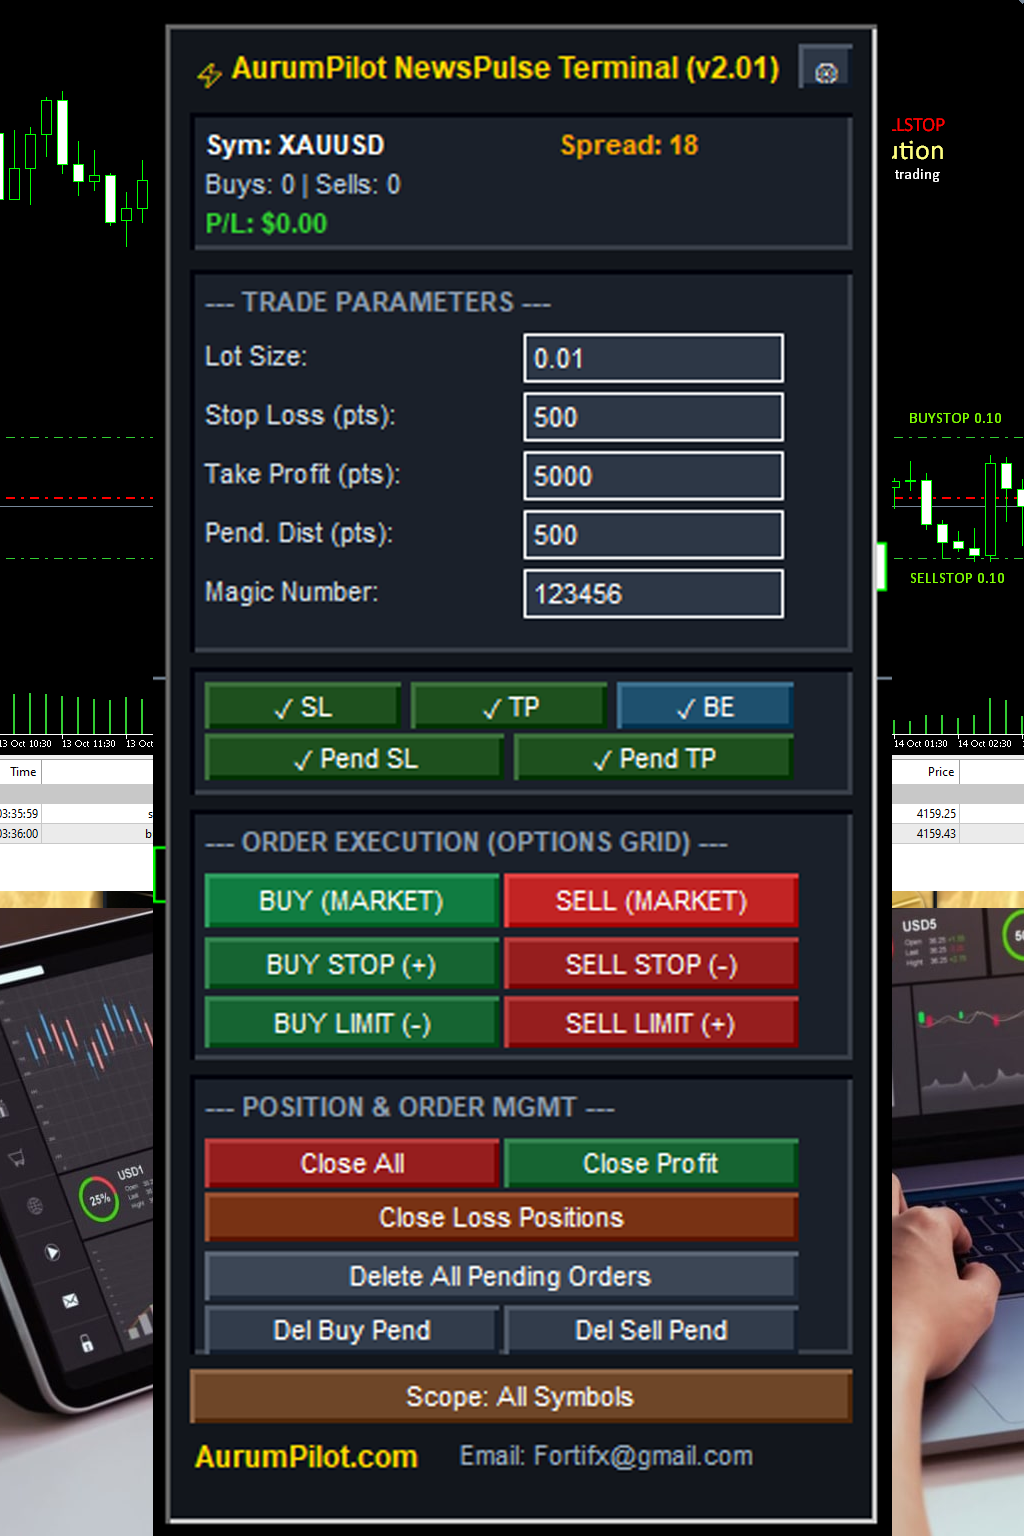Place a SELL STOP (-) order
The image size is (1024, 1536).
click(x=651, y=964)
